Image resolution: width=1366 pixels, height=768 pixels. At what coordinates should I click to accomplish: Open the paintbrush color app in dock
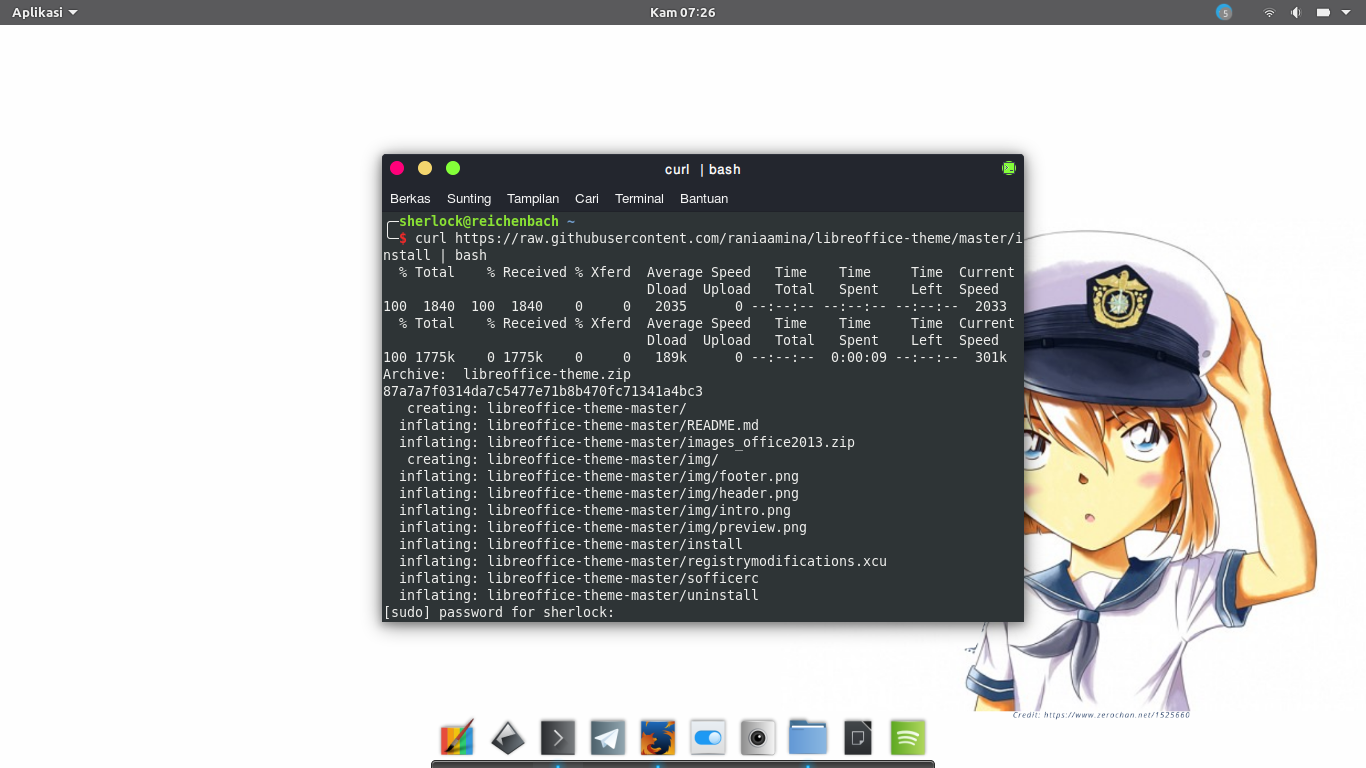click(x=457, y=738)
